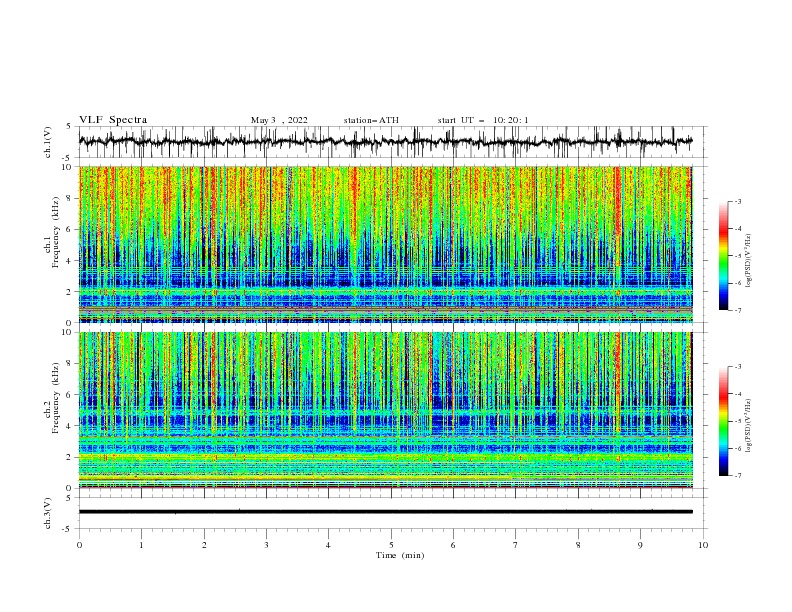
Task: Click the '-7' label on ch.2 color bar
Action: coord(737,476)
